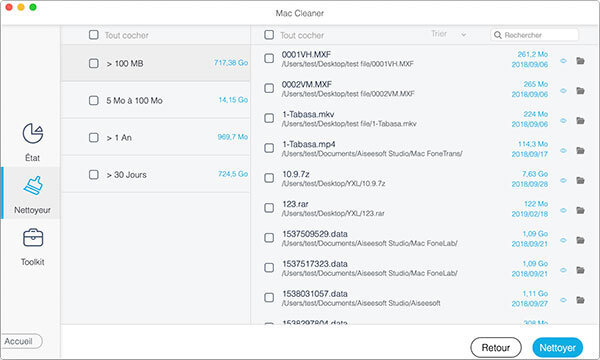Select the > 30 Jours row

pos(155,174)
